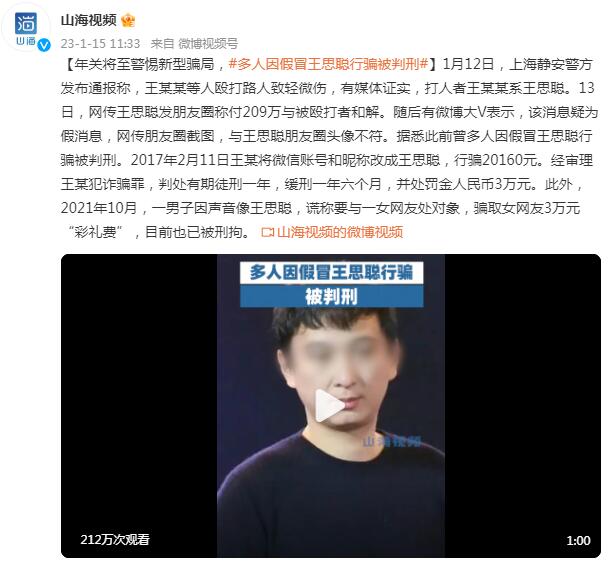Click black area right of video frame
Viewport: 609px width, 563px height.
[523, 388]
